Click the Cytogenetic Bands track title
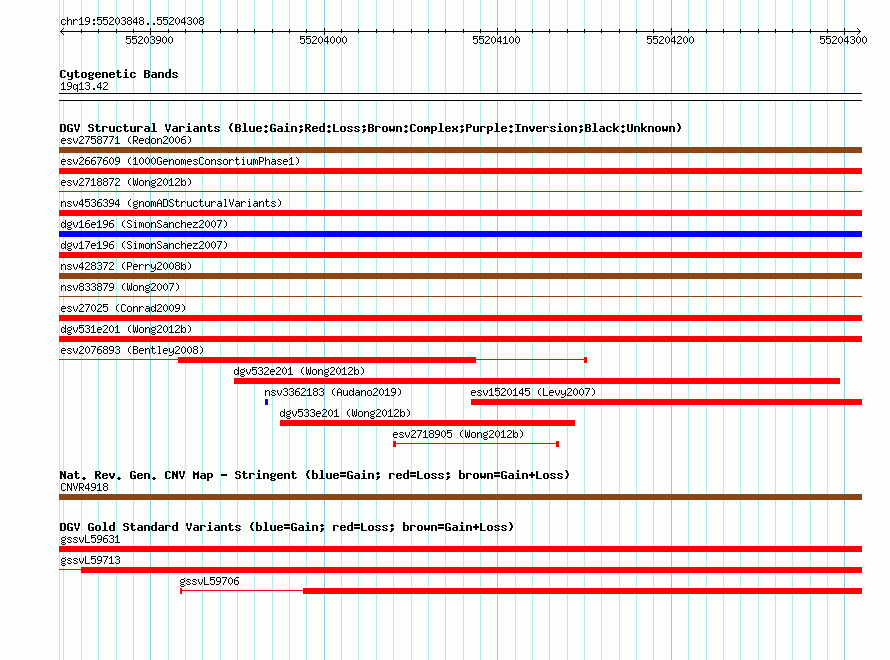This screenshot has width=890, height=660. 119,74
